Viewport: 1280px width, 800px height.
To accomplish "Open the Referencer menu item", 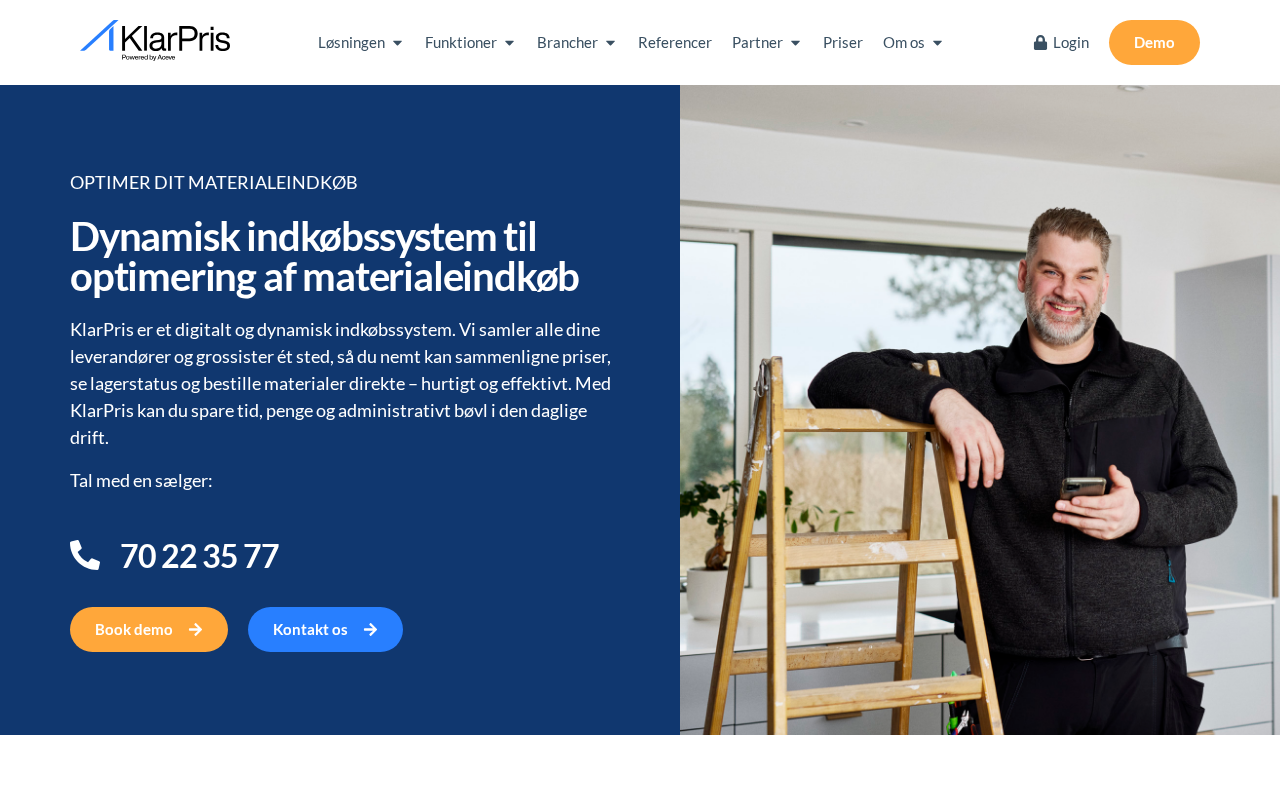I will [x=675, y=42].
